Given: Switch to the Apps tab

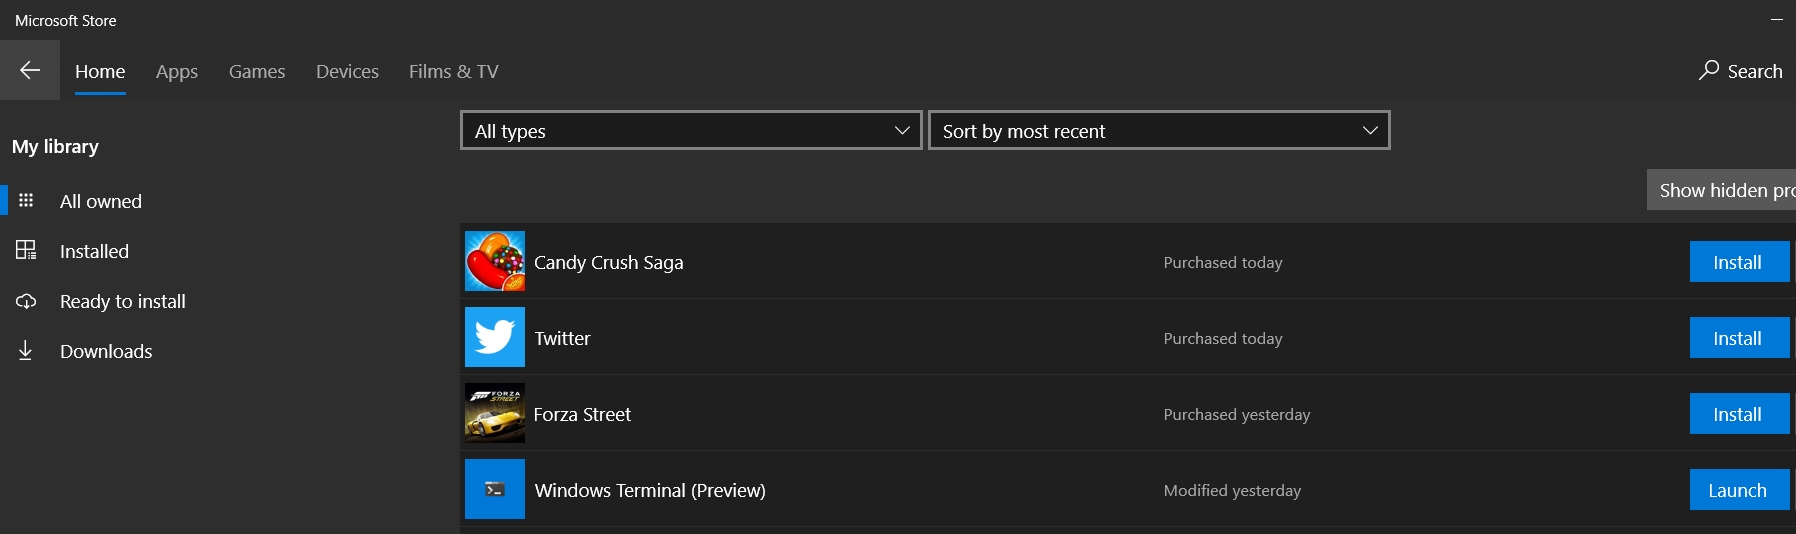Looking at the screenshot, I should (177, 71).
